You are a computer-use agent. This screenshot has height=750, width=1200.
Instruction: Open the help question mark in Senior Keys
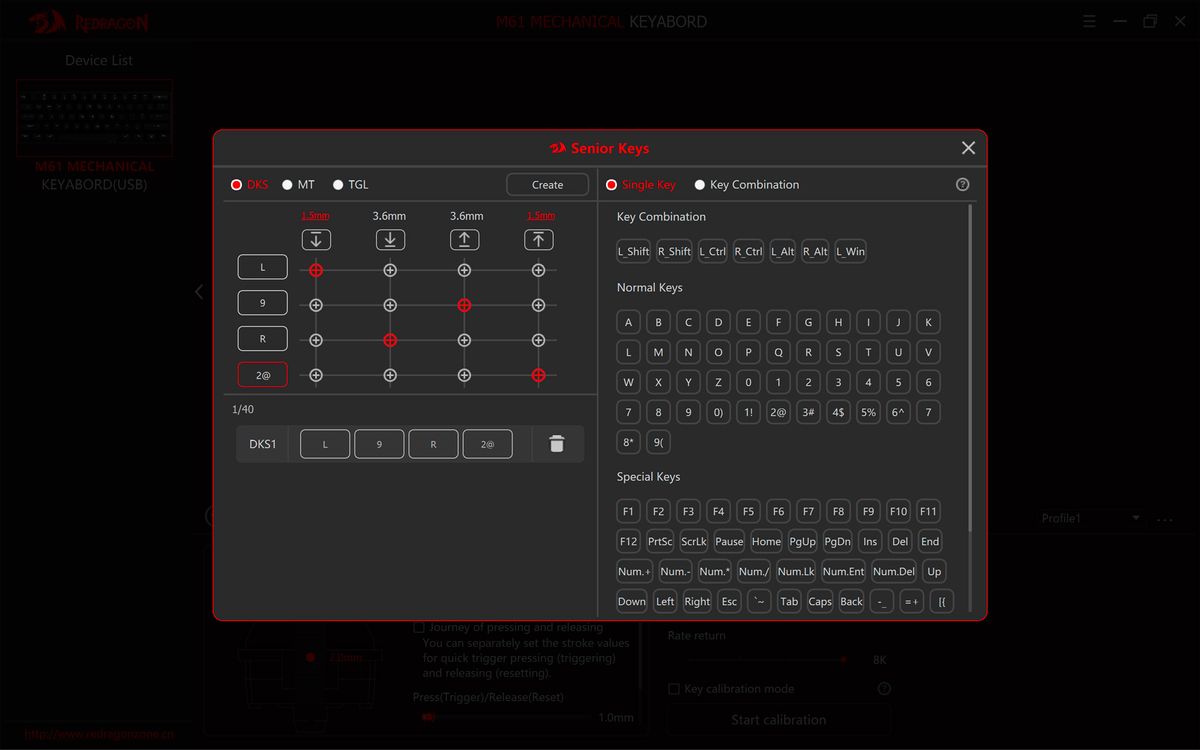point(962,185)
